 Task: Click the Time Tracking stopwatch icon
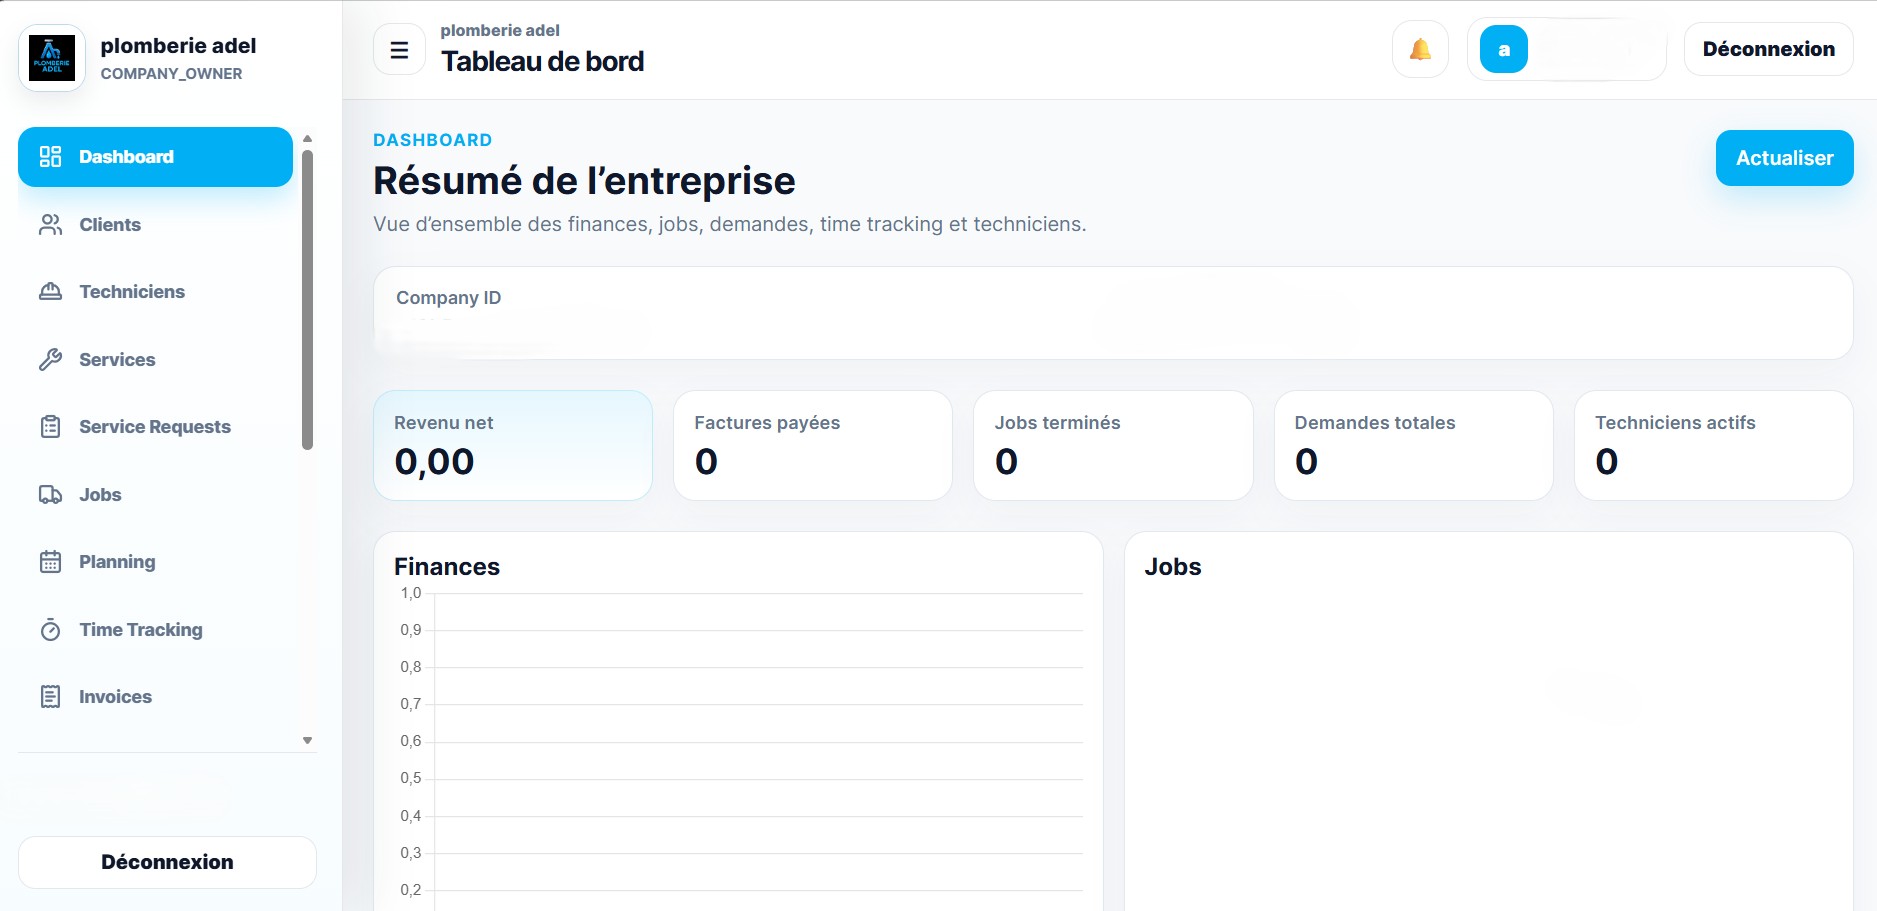[50, 630]
